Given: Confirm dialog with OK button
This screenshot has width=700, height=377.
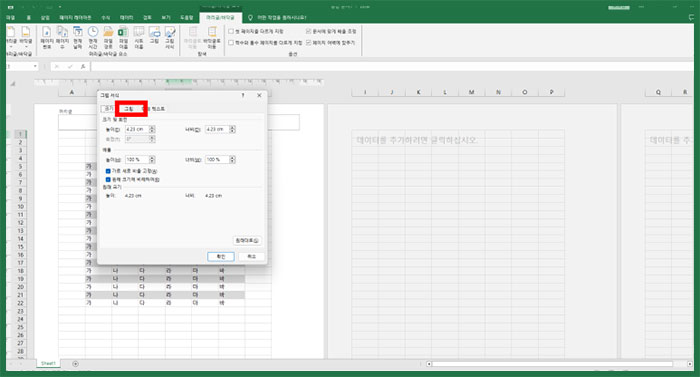Looking at the screenshot, I should pyautogui.click(x=221, y=256).
